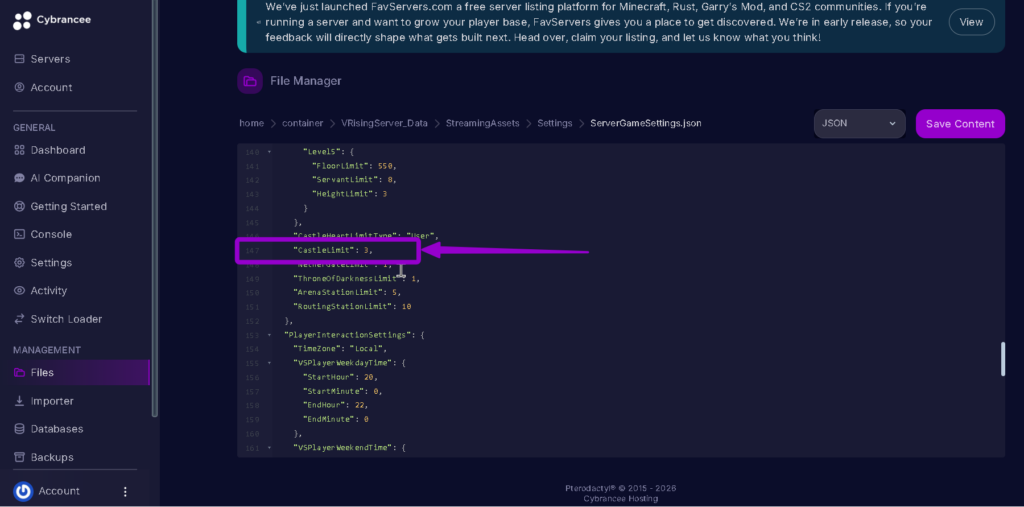The height and width of the screenshot is (507, 1024).
Task: Open the Importer page
Action: [x=52, y=401]
